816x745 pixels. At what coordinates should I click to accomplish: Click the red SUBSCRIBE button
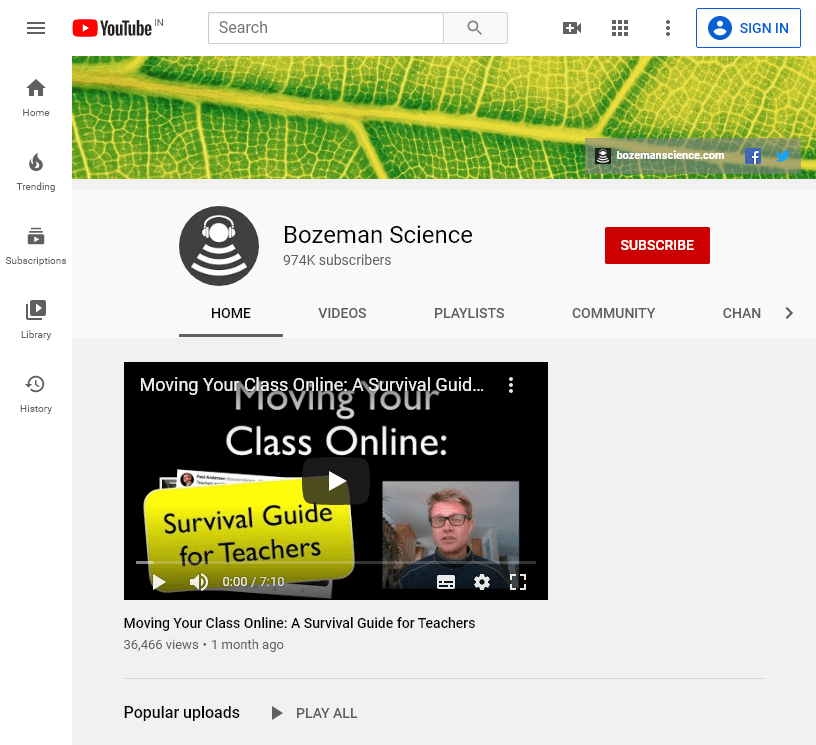pos(657,245)
